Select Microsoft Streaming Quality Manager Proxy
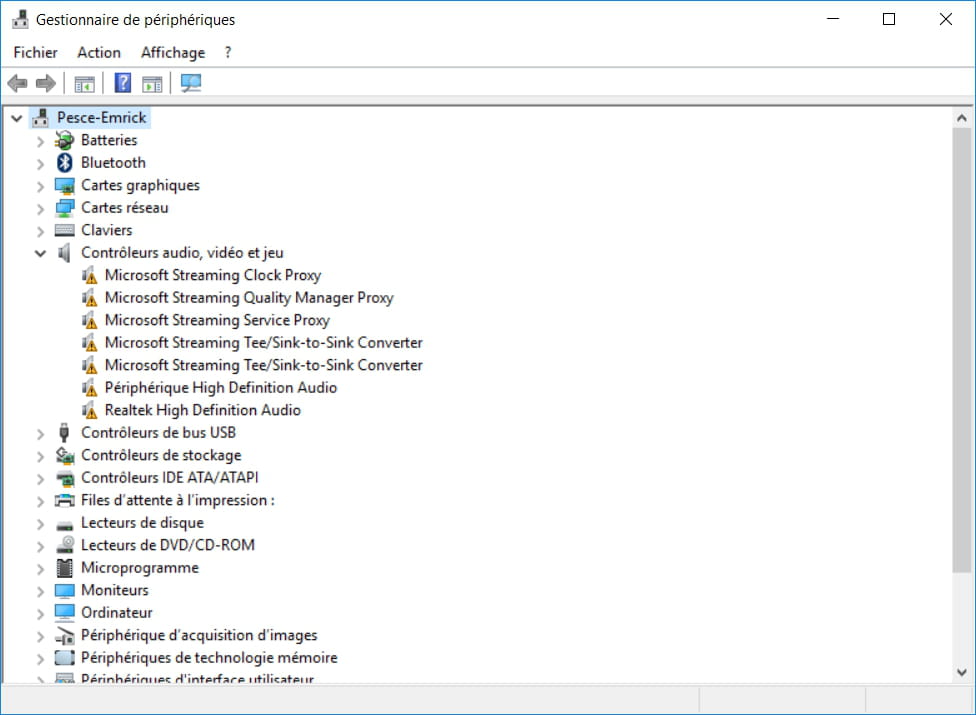 point(249,297)
